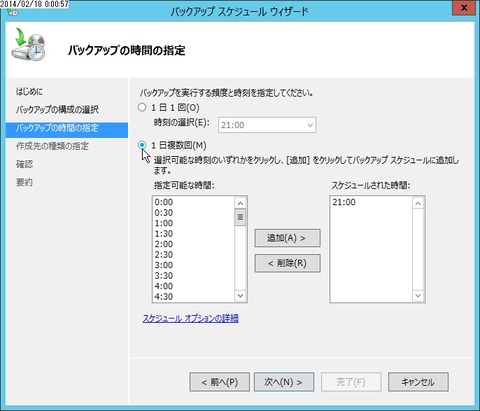Screen dimensions: 480x411
Task: Click down arrow of available times list
Action: (x=240, y=296)
